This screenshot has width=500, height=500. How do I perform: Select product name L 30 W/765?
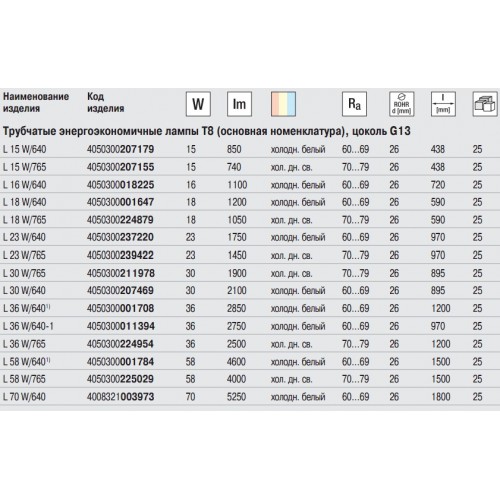pos(24,273)
